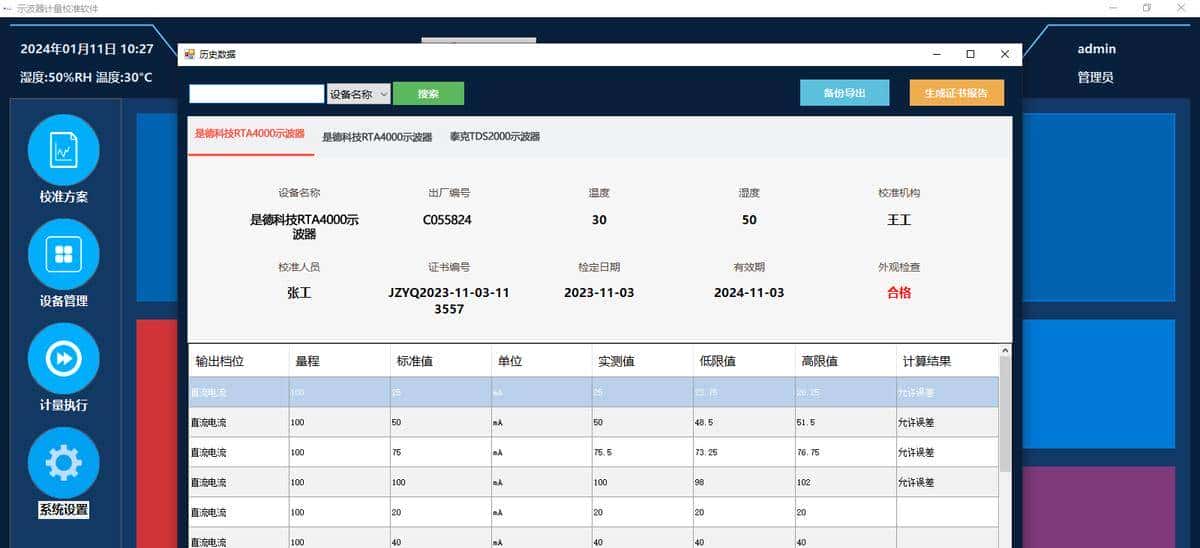Click the table vertical scrollbar thumb
Screen dimensions: 1200x548
click(1005, 414)
